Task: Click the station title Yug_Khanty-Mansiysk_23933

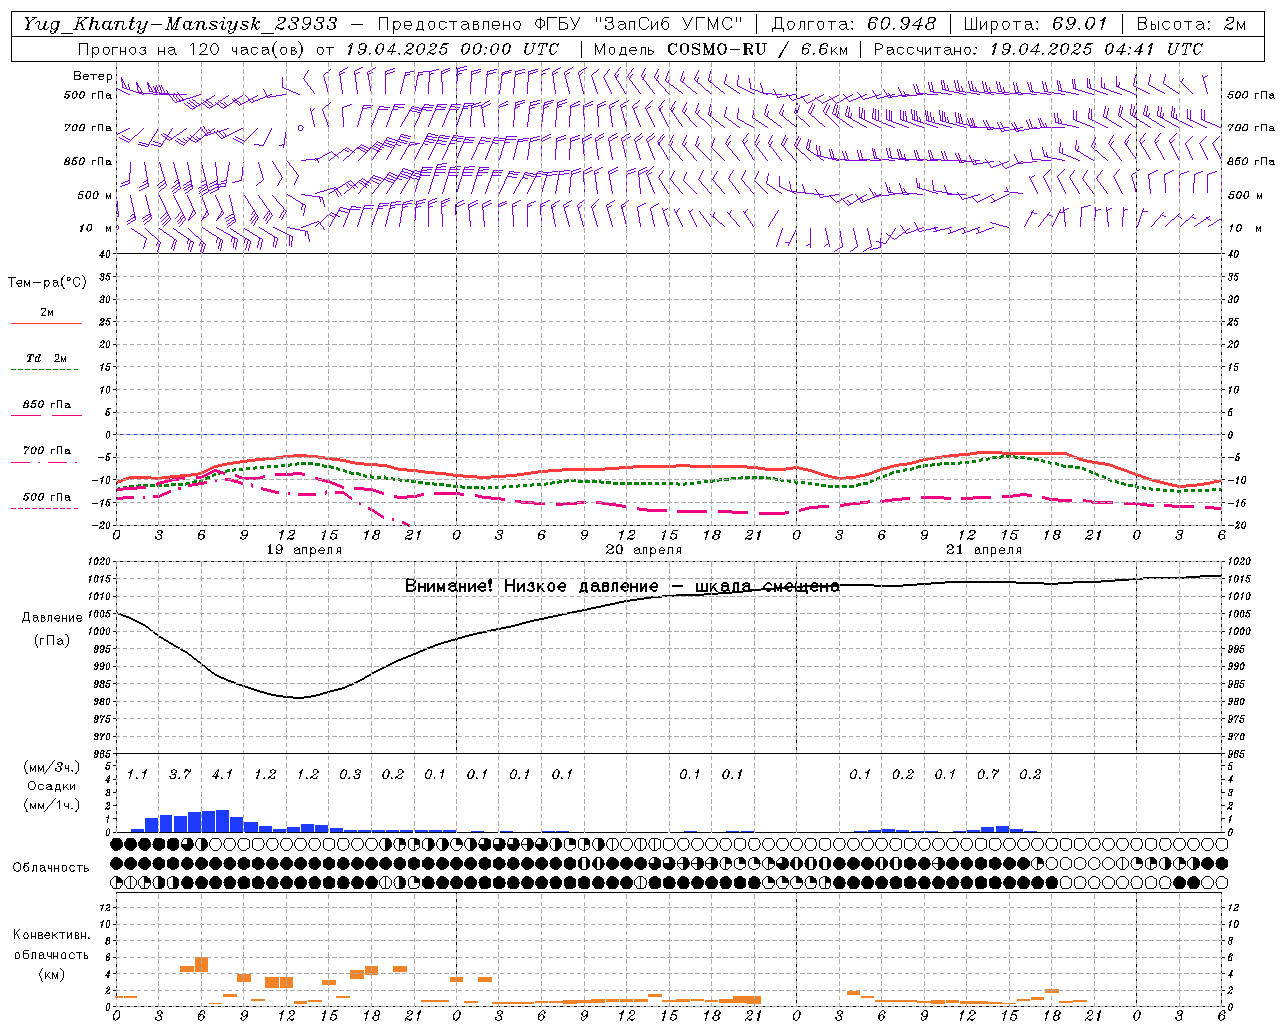Action: click(180, 24)
